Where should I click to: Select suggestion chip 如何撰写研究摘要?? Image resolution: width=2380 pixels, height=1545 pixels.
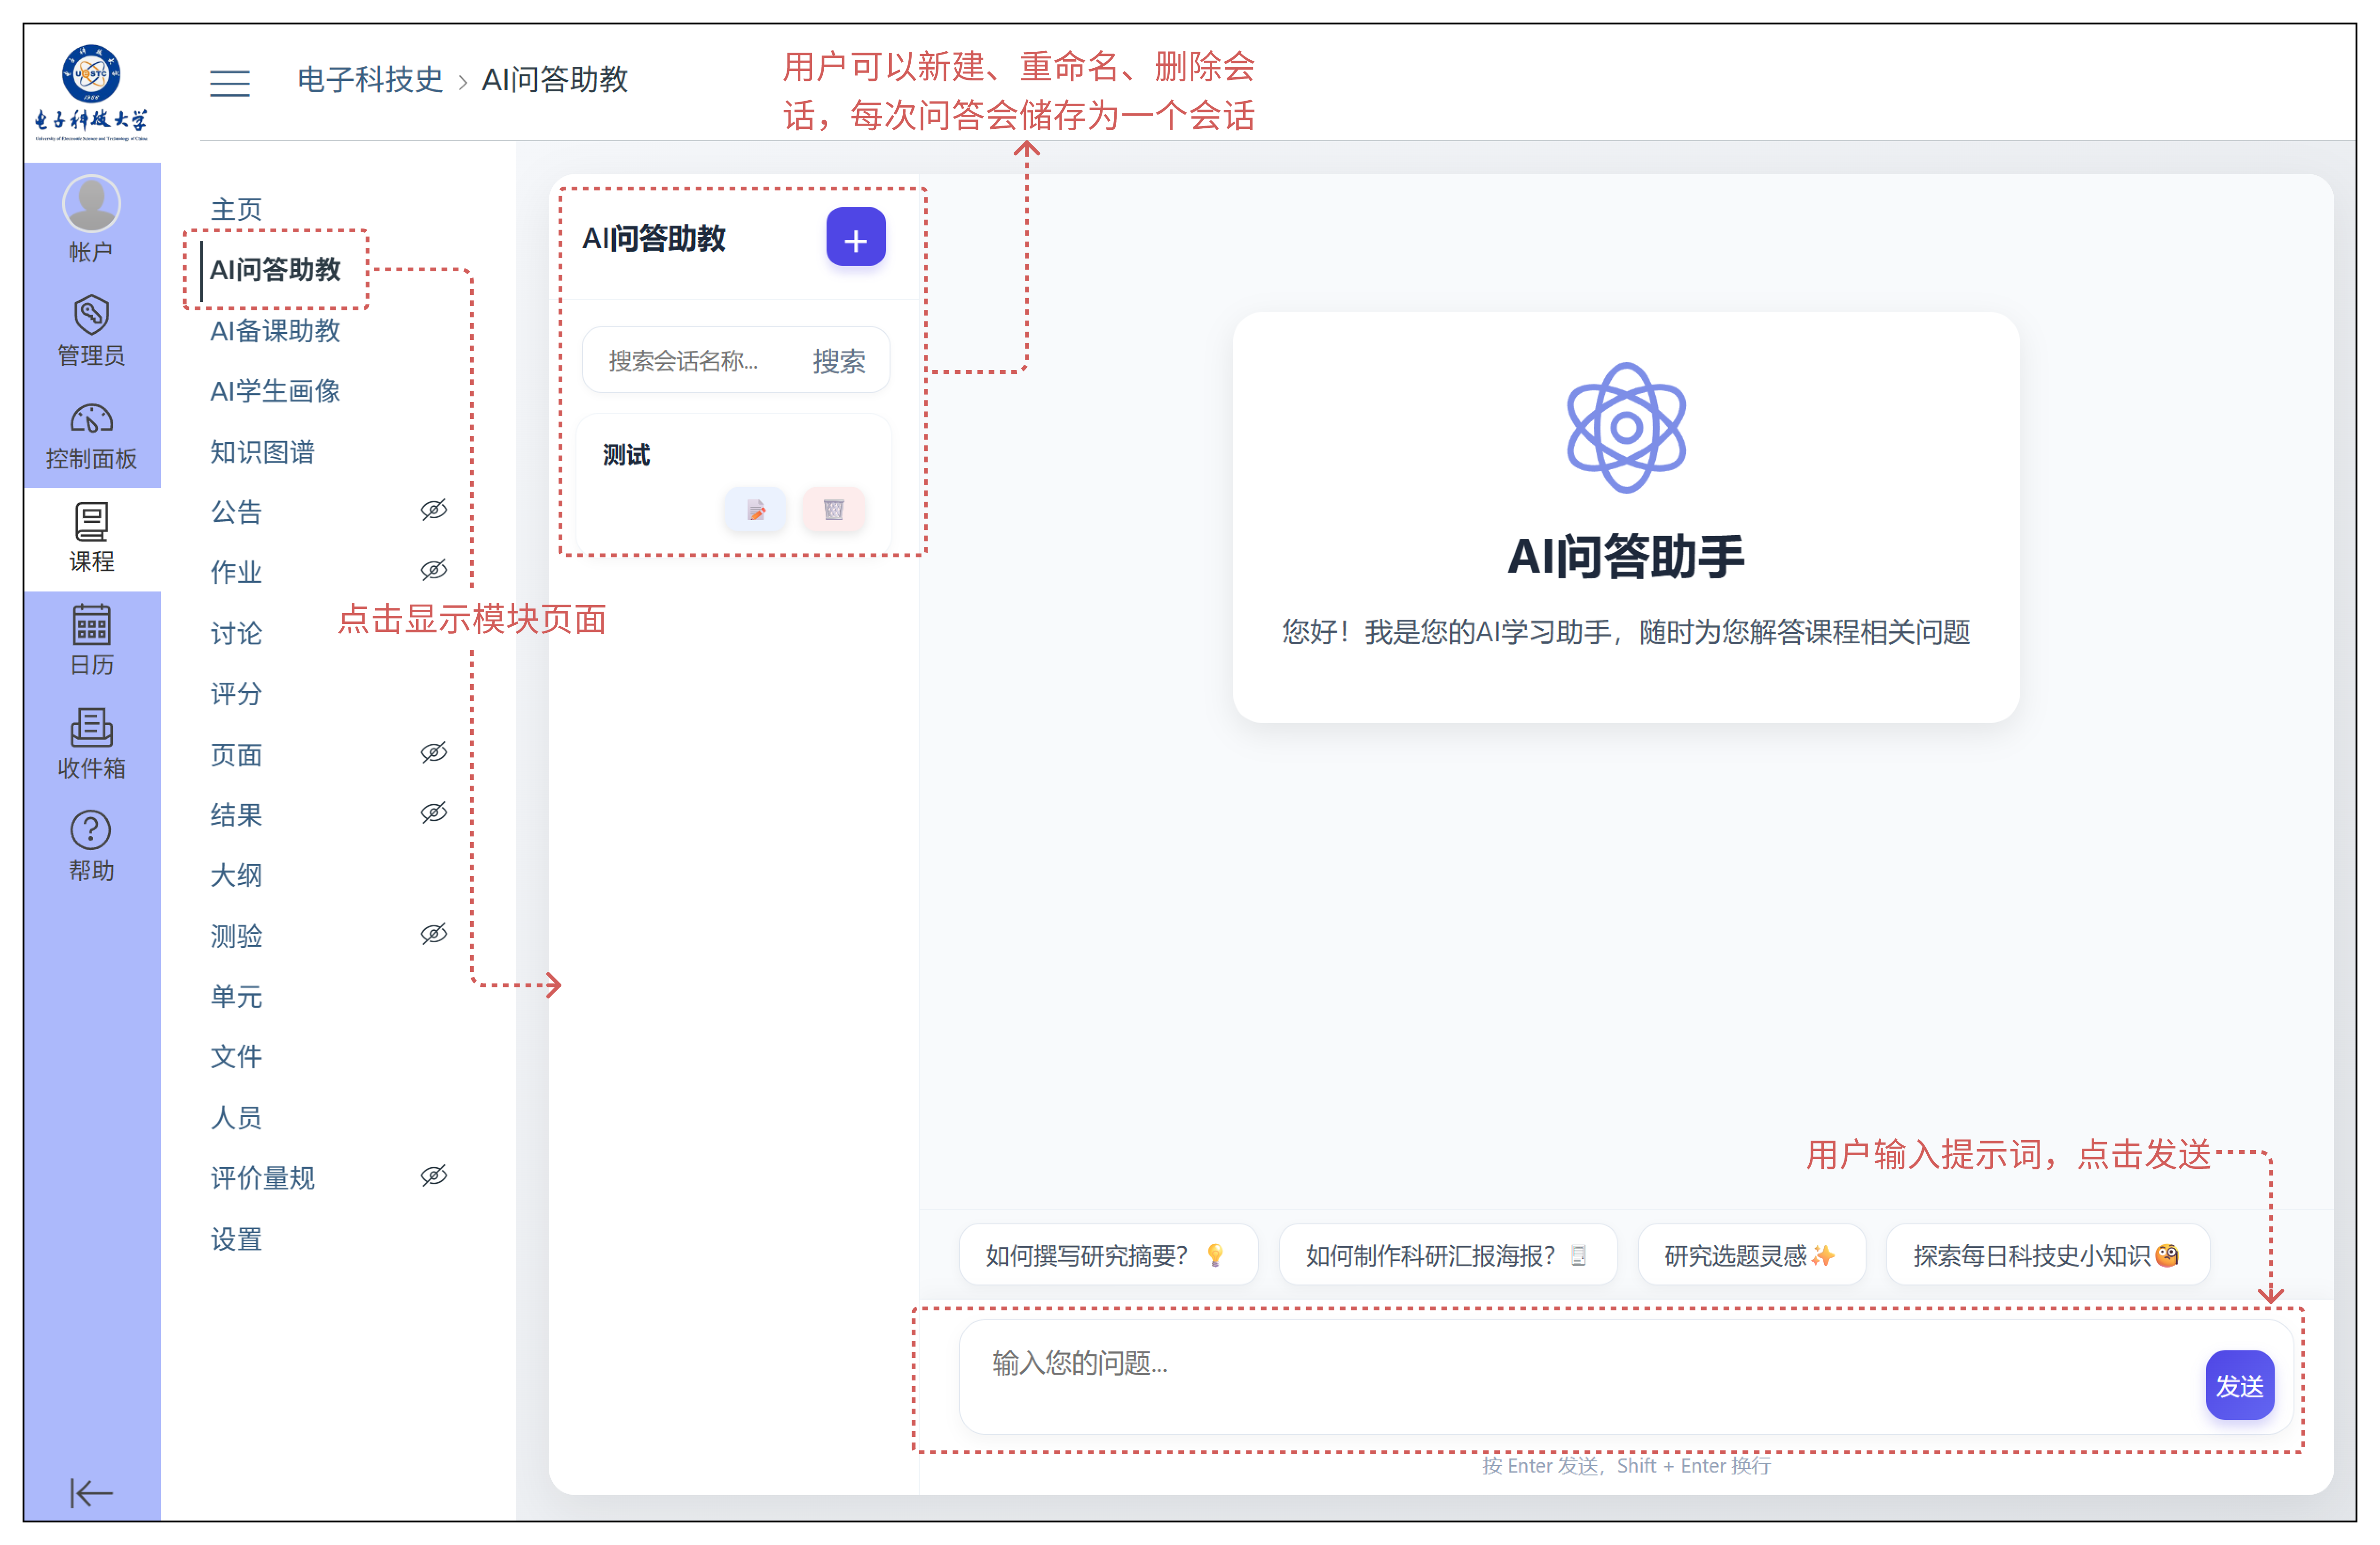tap(1106, 1255)
